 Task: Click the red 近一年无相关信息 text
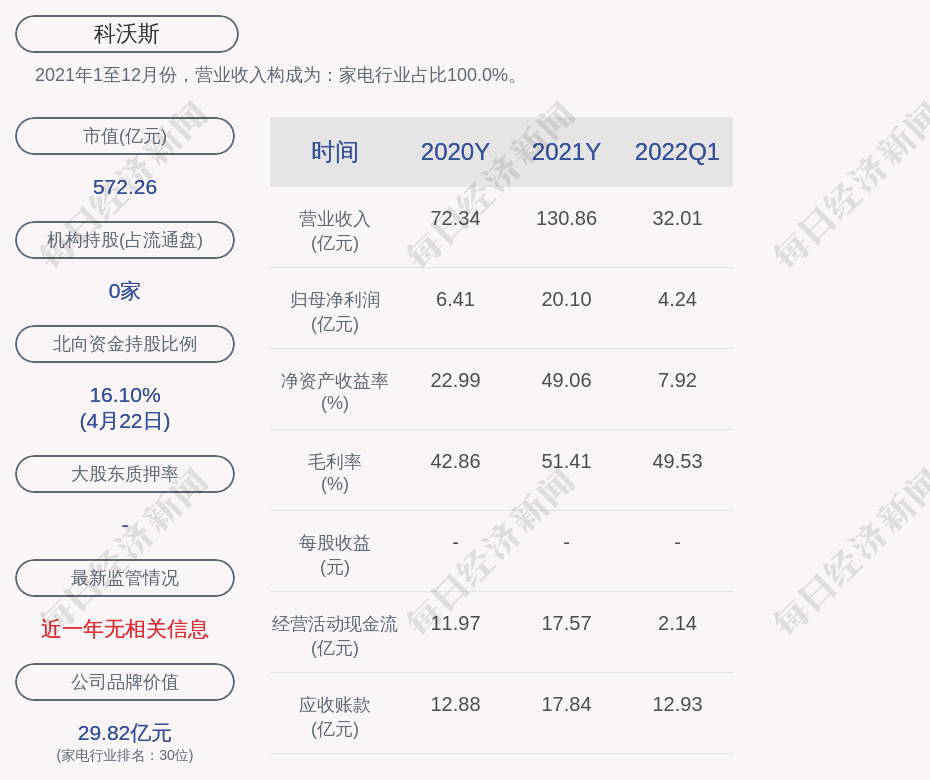point(125,629)
